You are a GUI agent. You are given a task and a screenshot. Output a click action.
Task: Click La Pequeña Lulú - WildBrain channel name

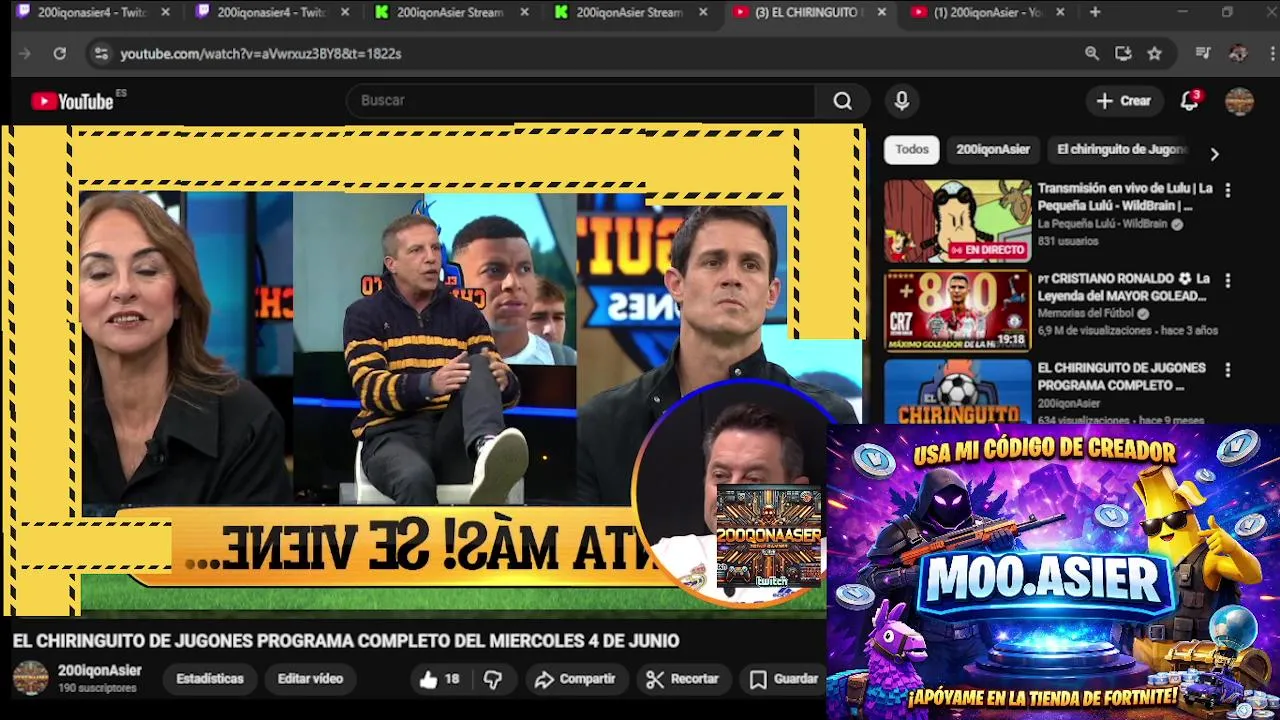coord(1102,224)
